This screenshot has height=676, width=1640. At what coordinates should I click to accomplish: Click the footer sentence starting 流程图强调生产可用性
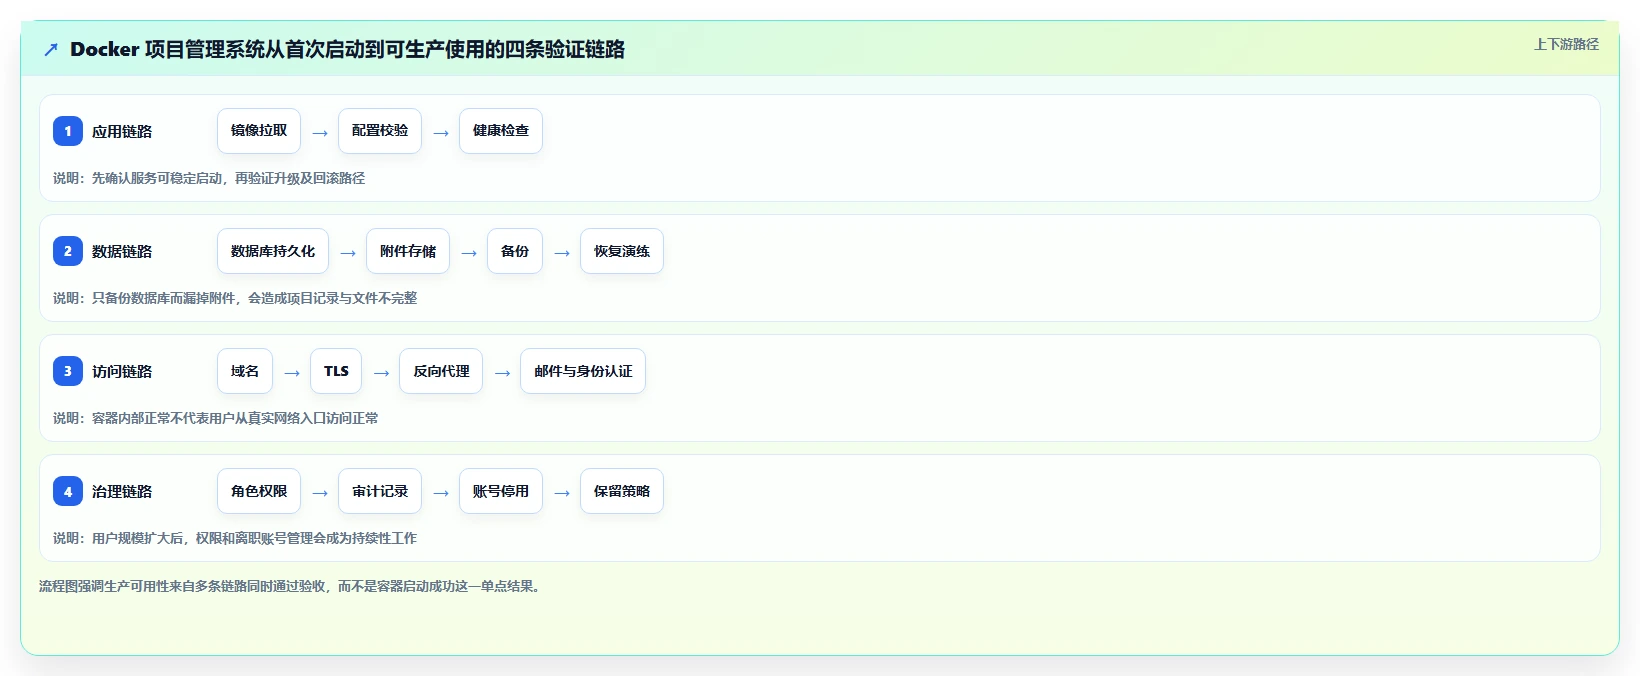[x=292, y=586]
